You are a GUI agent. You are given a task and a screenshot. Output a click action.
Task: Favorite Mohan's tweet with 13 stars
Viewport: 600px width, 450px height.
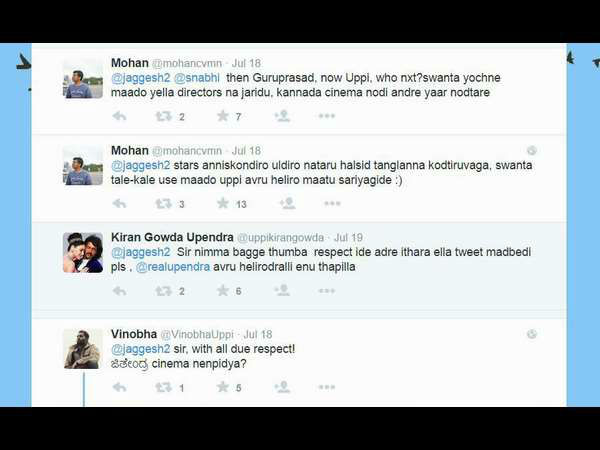tap(223, 203)
